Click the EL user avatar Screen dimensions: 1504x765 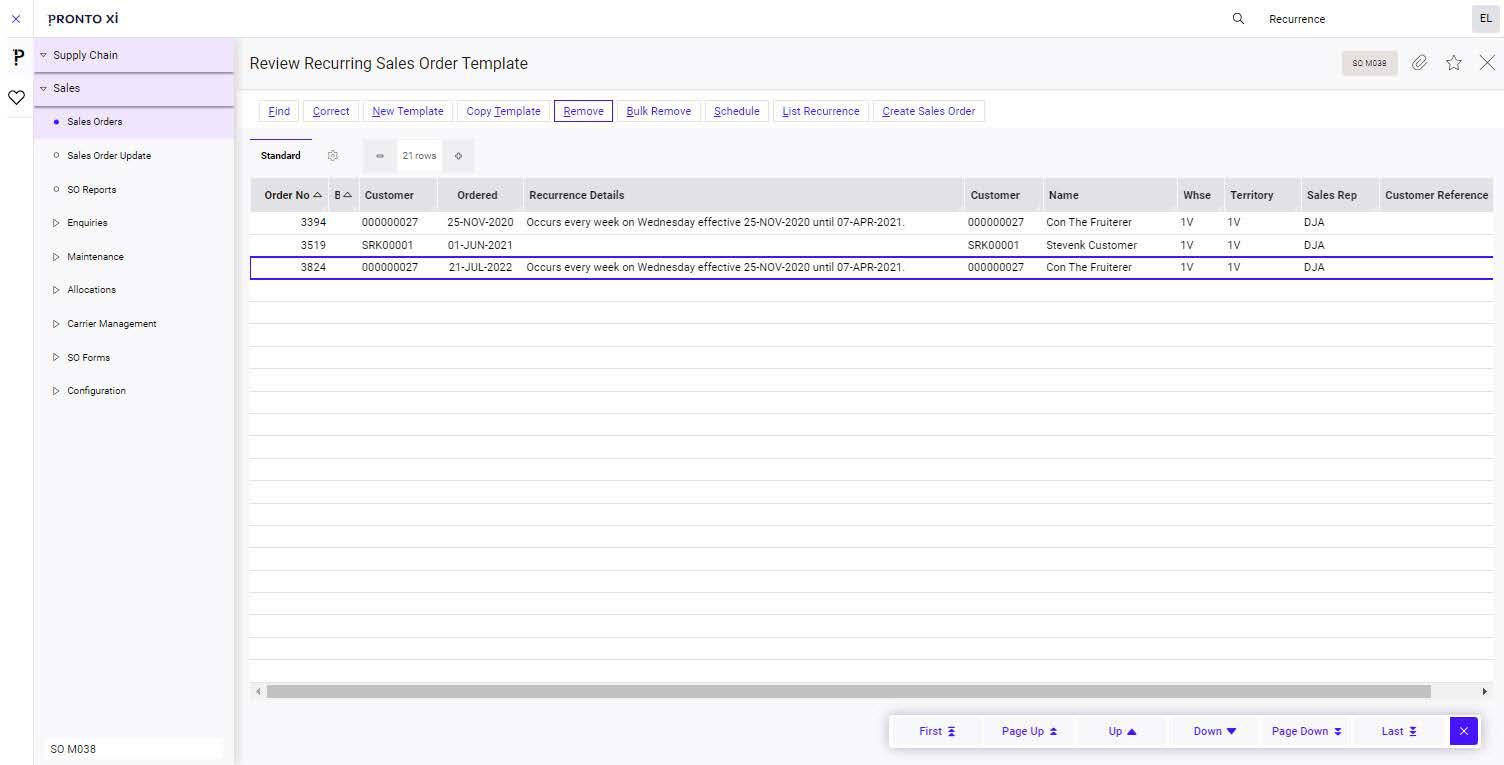1485,18
